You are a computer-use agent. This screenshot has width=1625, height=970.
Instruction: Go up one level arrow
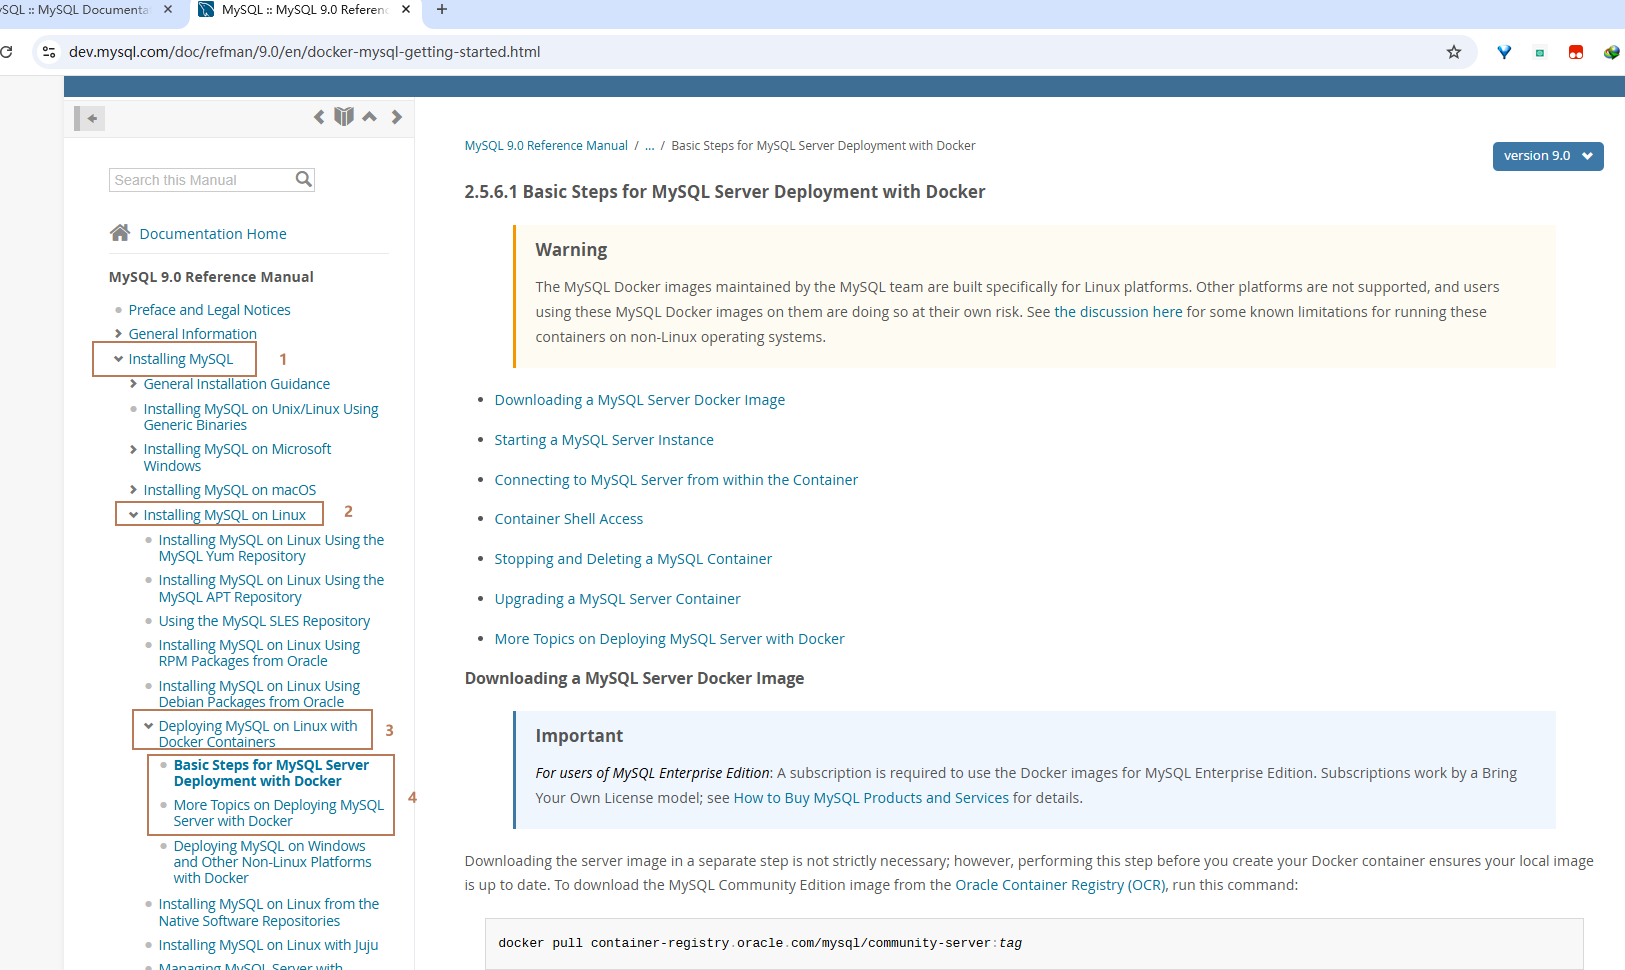(370, 117)
